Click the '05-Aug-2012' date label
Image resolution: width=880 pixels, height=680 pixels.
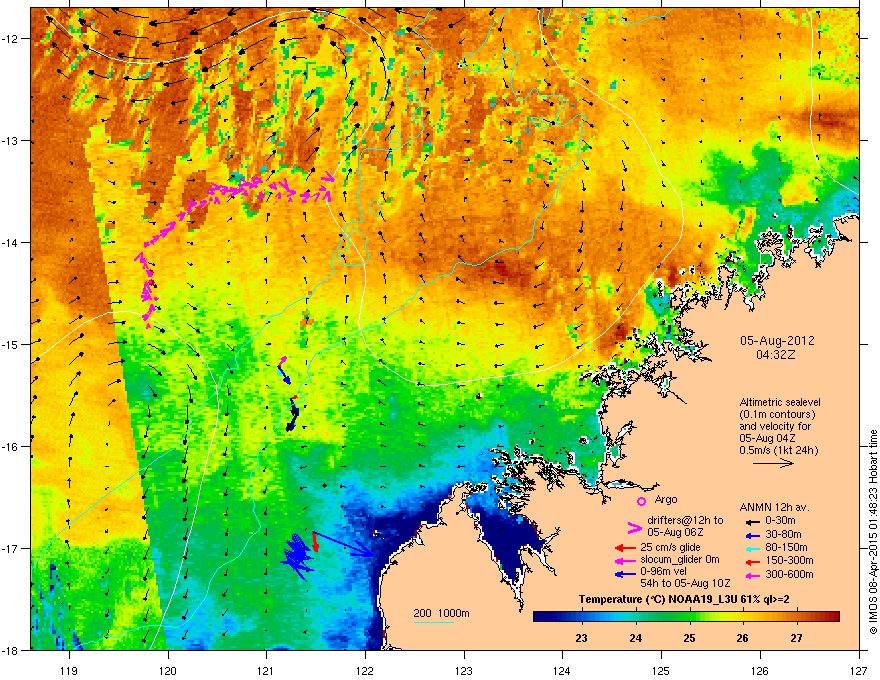pos(777,341)
